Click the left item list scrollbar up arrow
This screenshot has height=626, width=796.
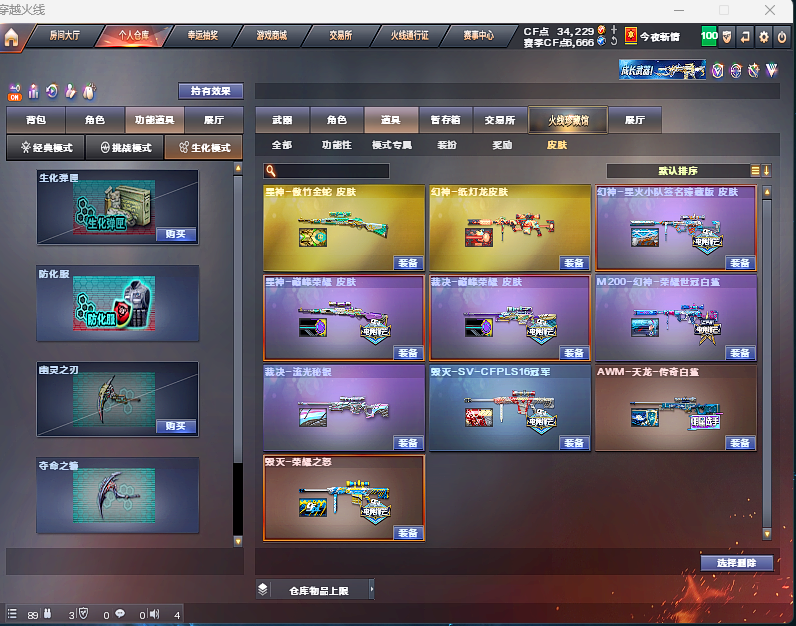point(238,168)
